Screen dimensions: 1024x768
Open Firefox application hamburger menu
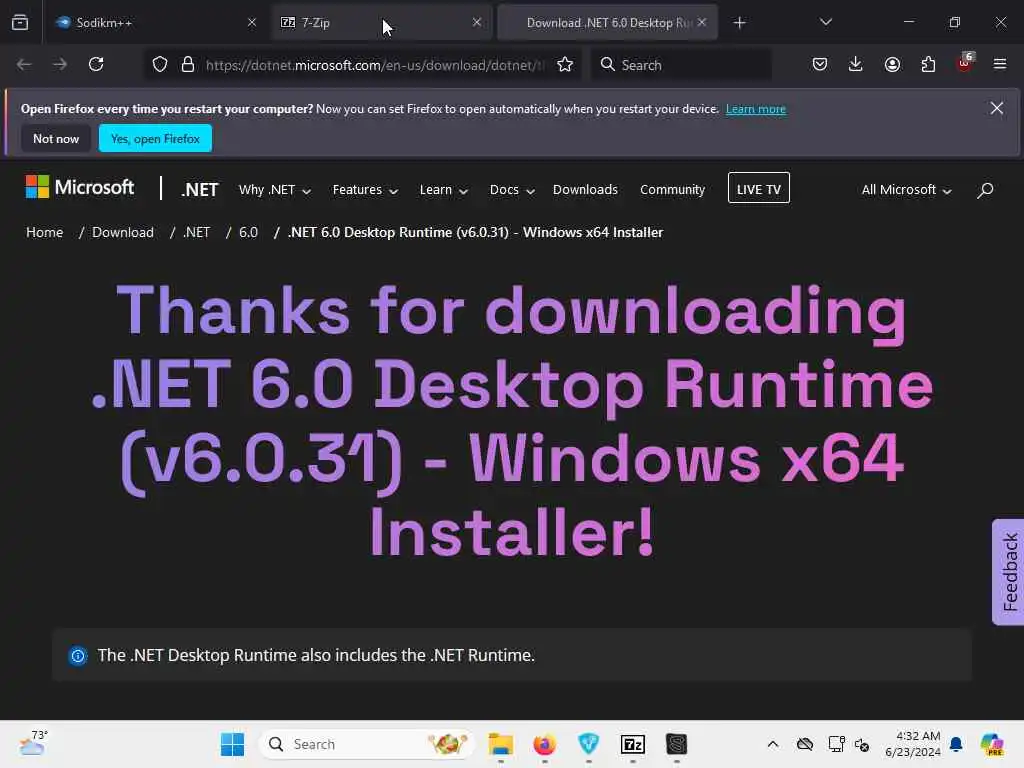point(1000,65)
